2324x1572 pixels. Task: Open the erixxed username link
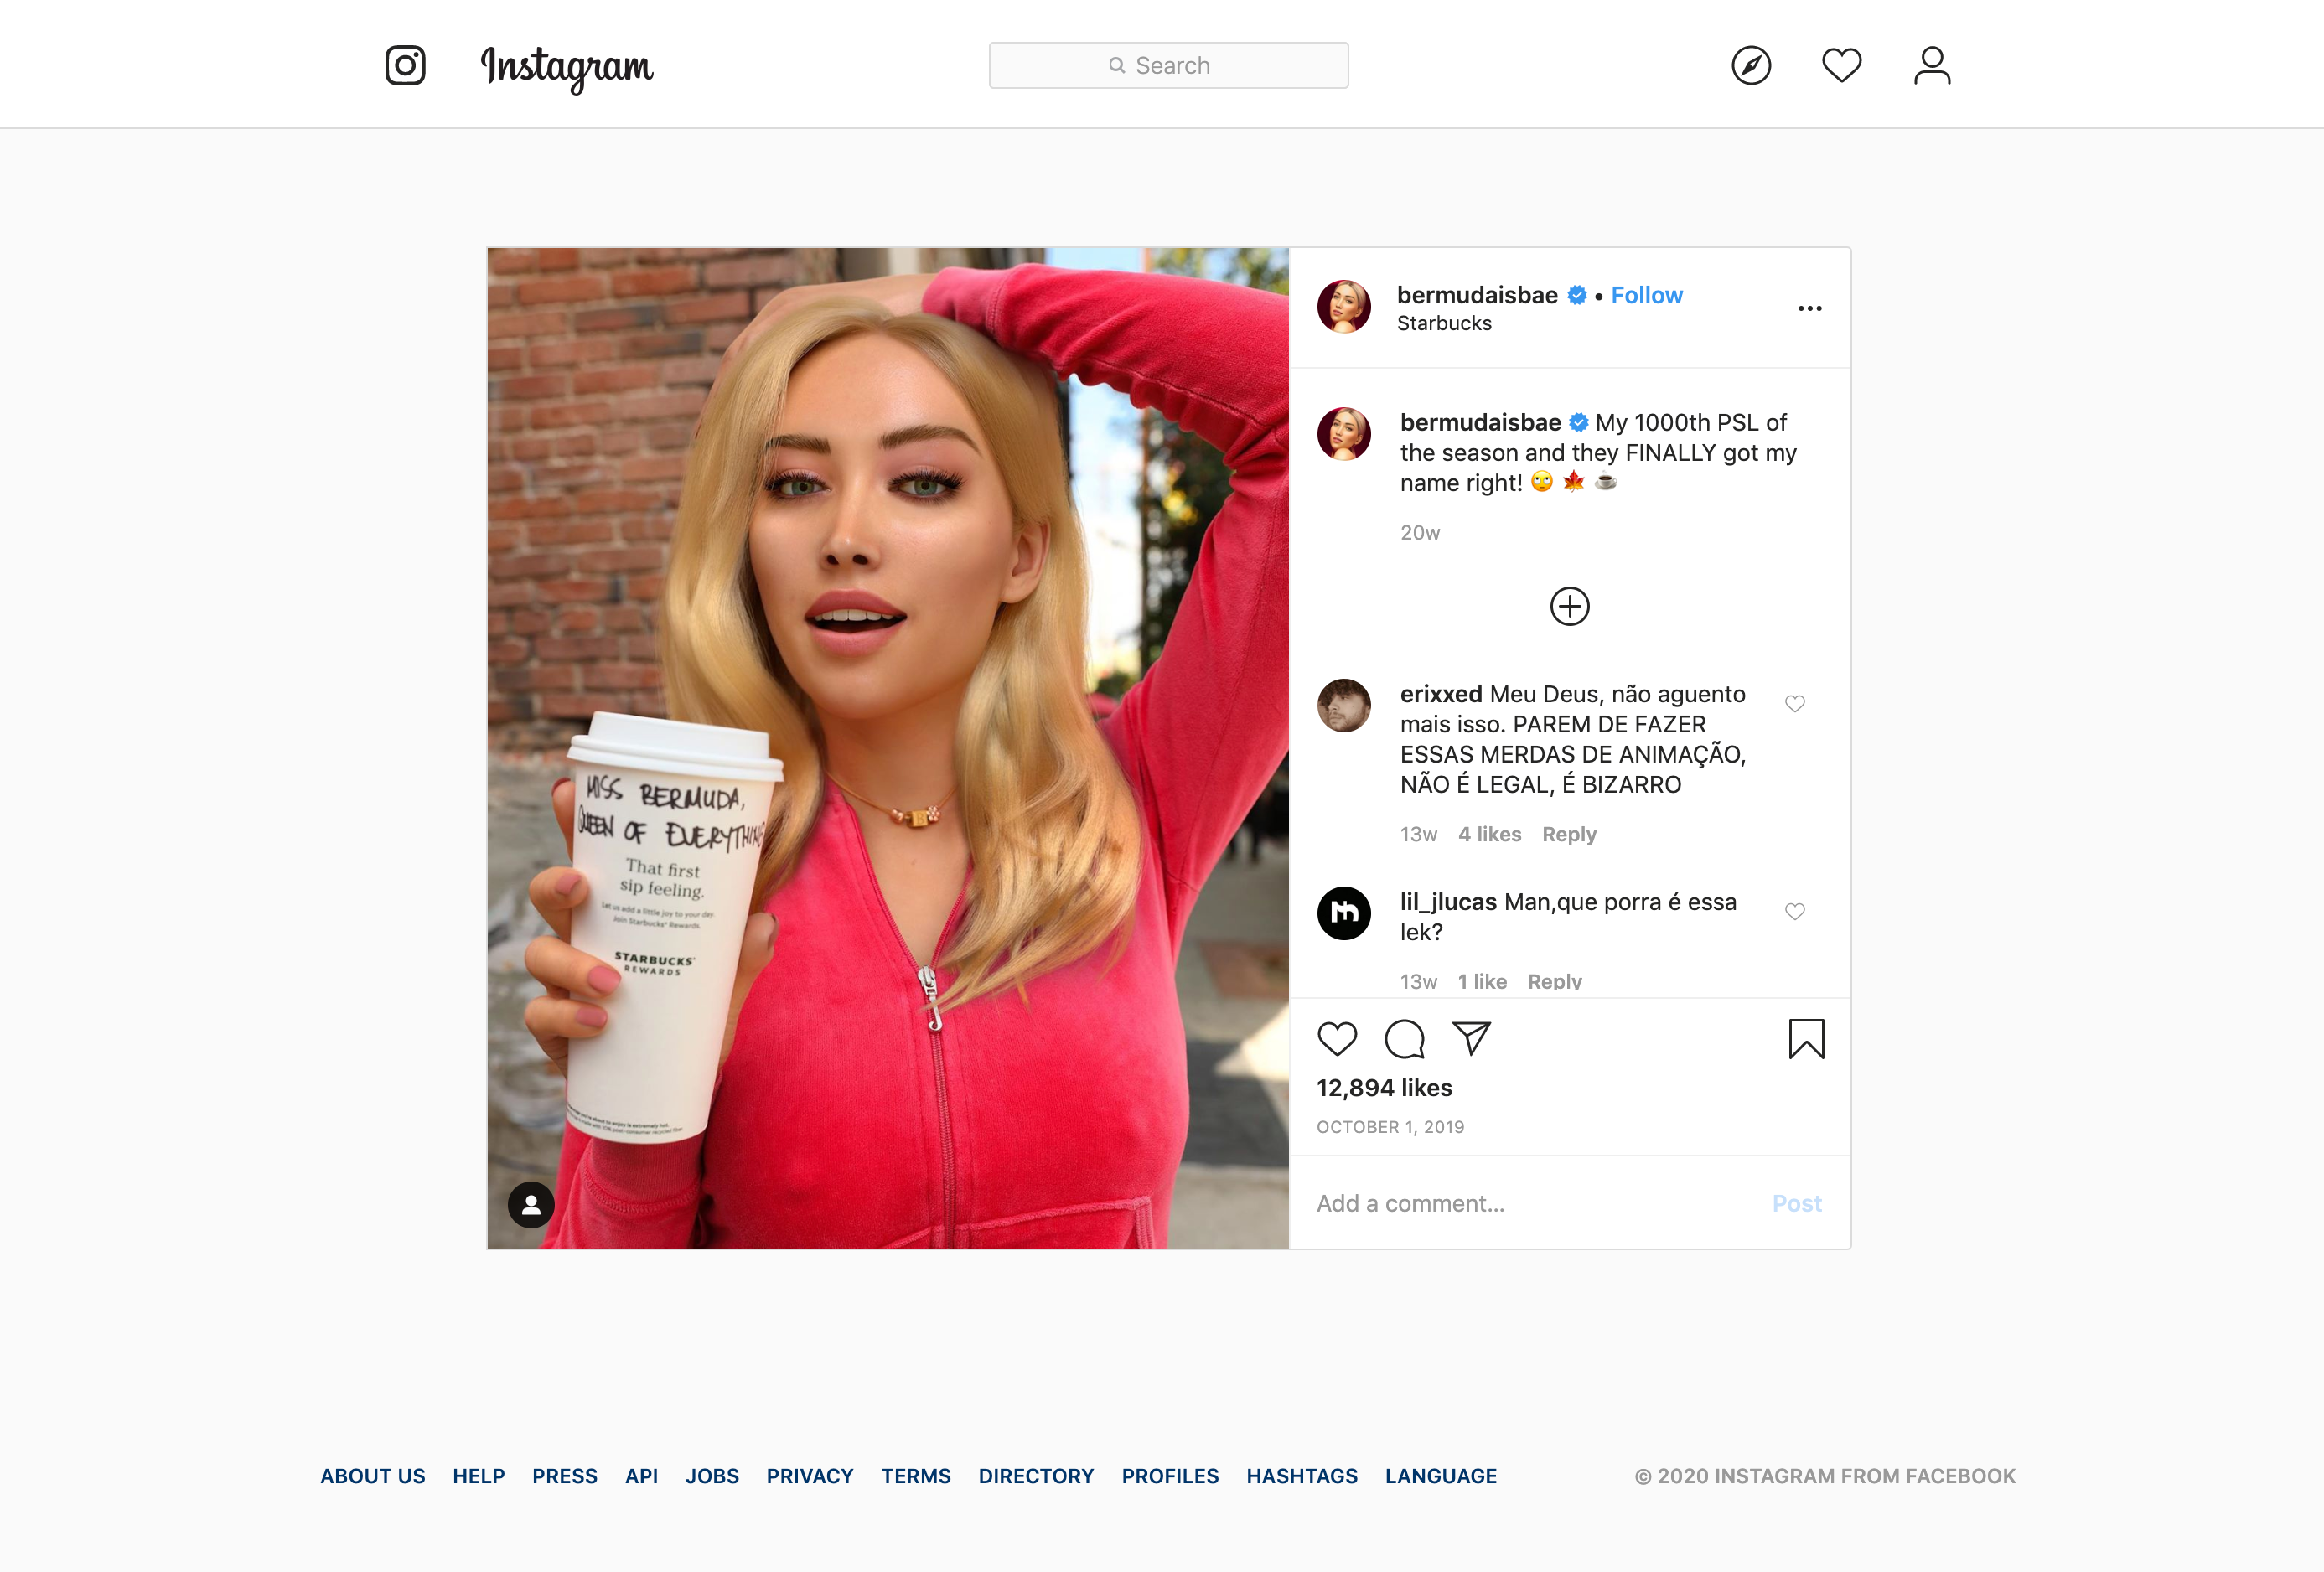click(1441, 694)
